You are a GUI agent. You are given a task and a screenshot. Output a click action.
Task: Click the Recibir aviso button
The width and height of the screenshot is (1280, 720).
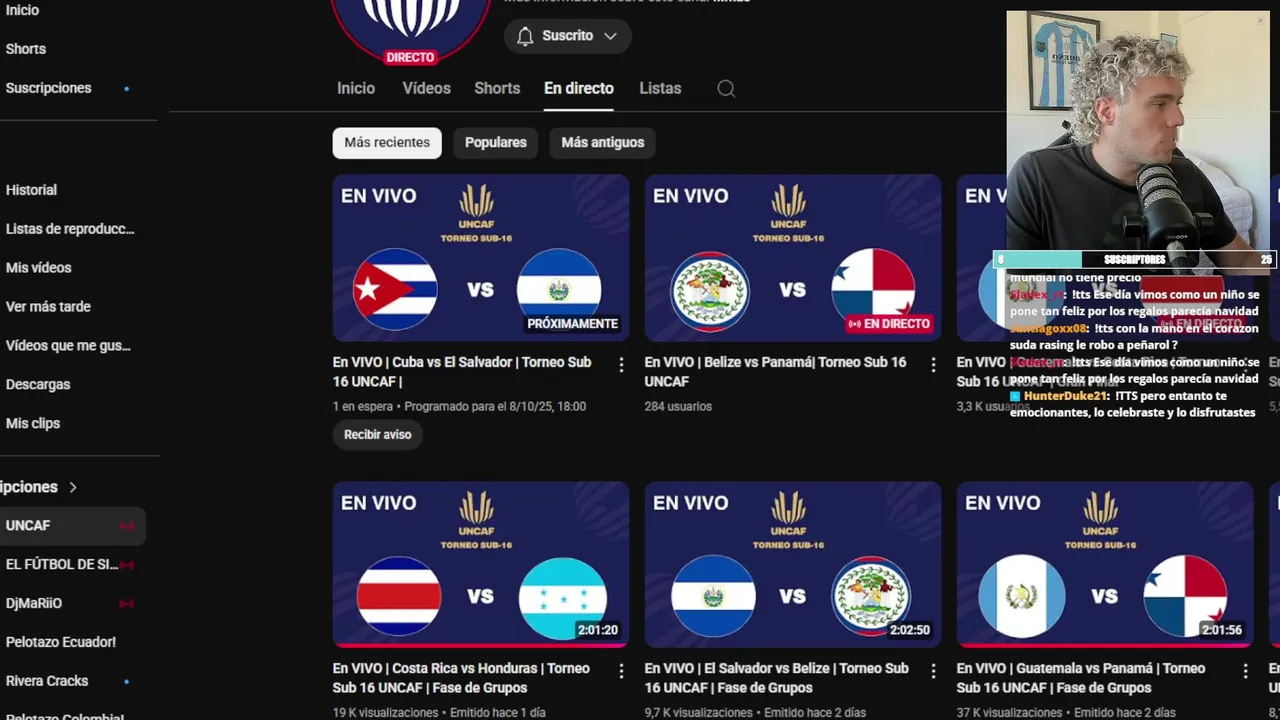click(x=378, y=434)
